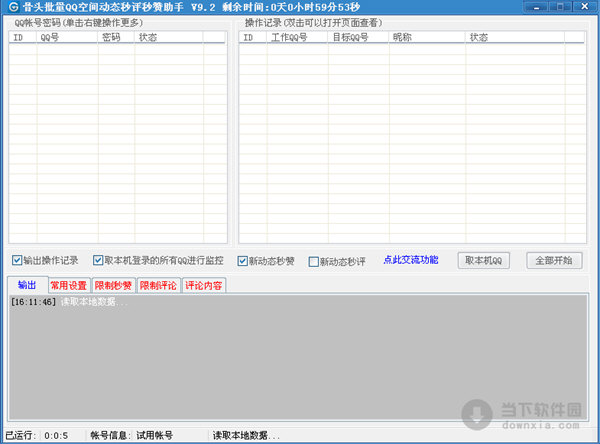600x444 pixels.
Task: Close the application window
Action: (585, 7)
